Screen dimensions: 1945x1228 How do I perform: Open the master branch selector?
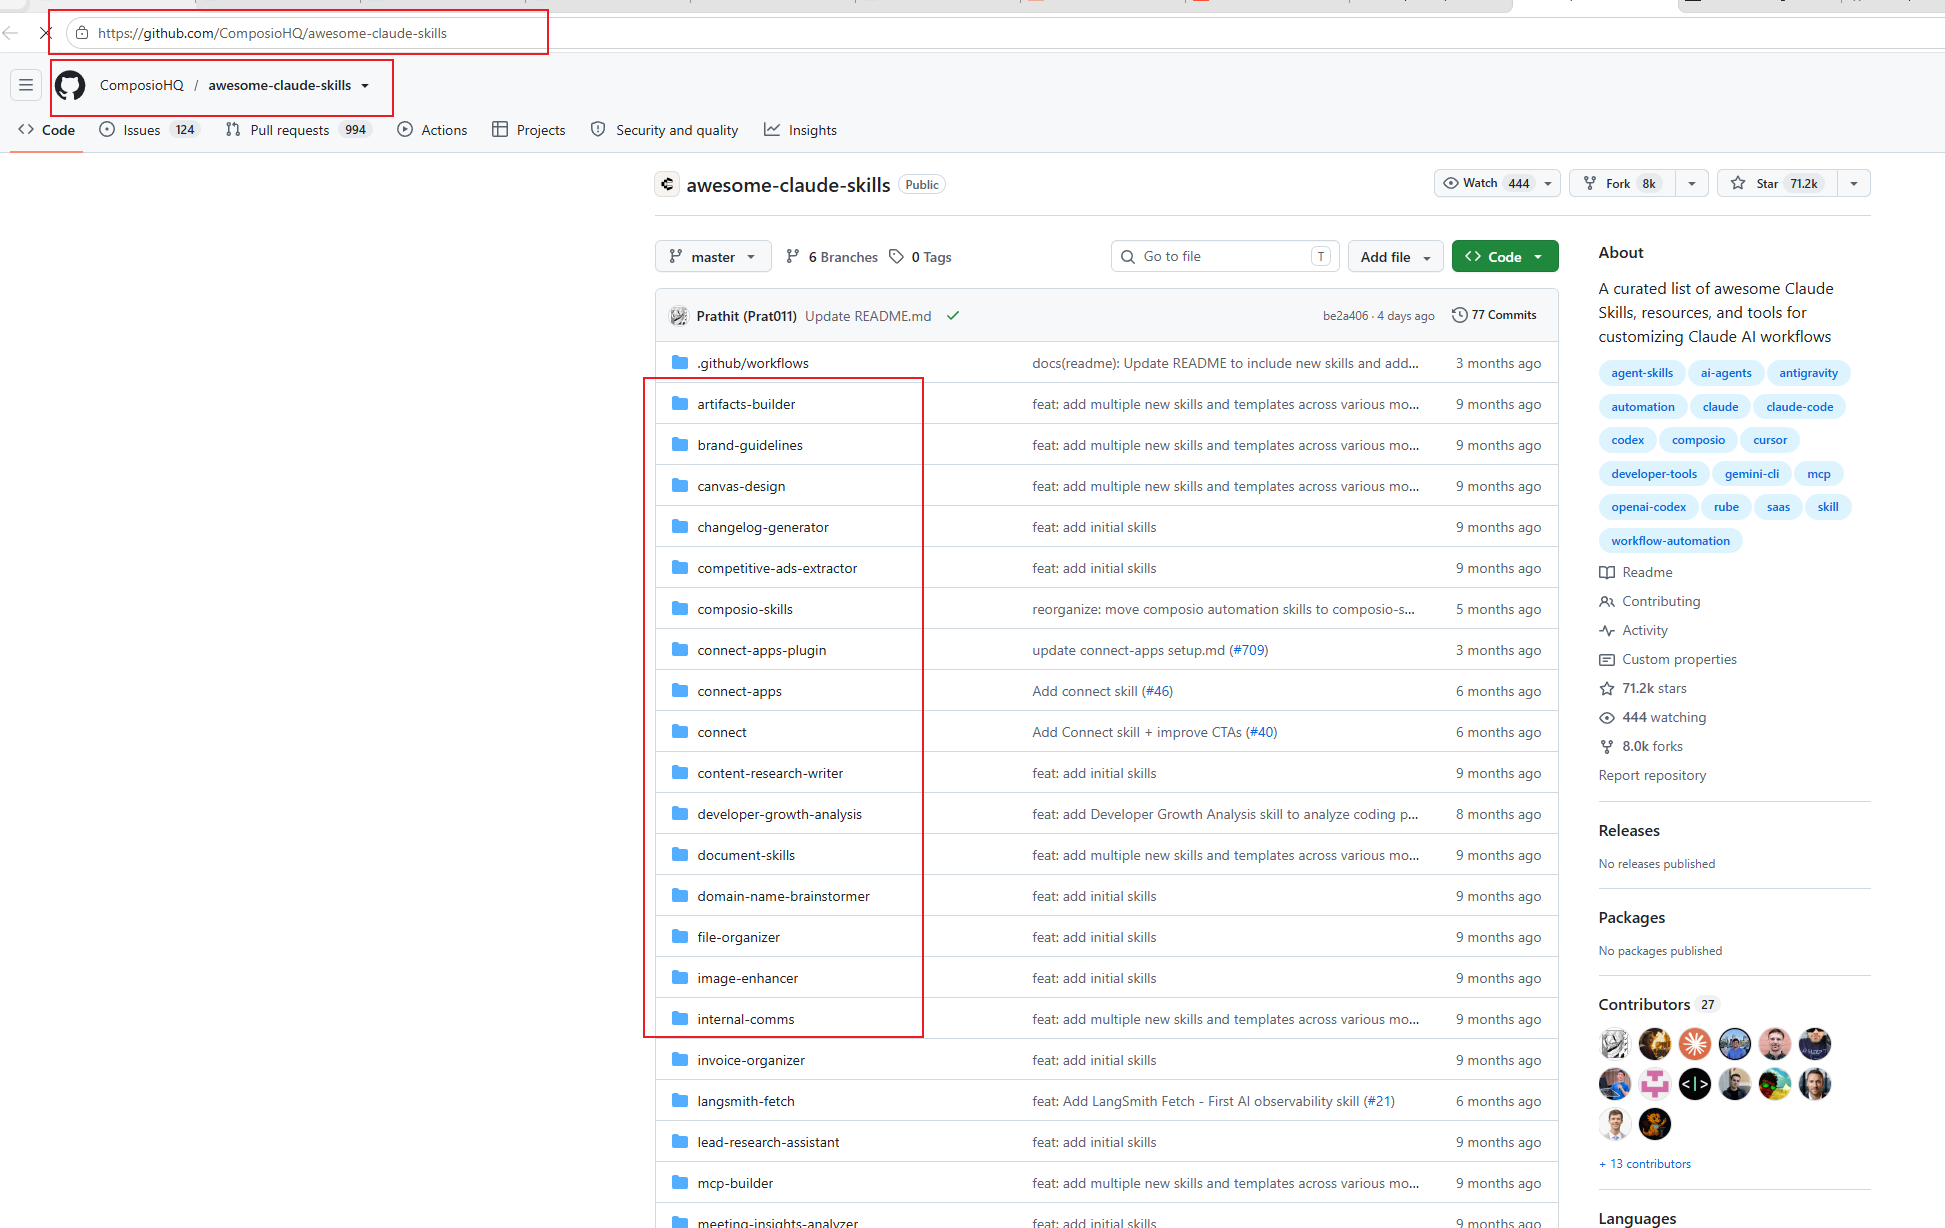(713, 257)
